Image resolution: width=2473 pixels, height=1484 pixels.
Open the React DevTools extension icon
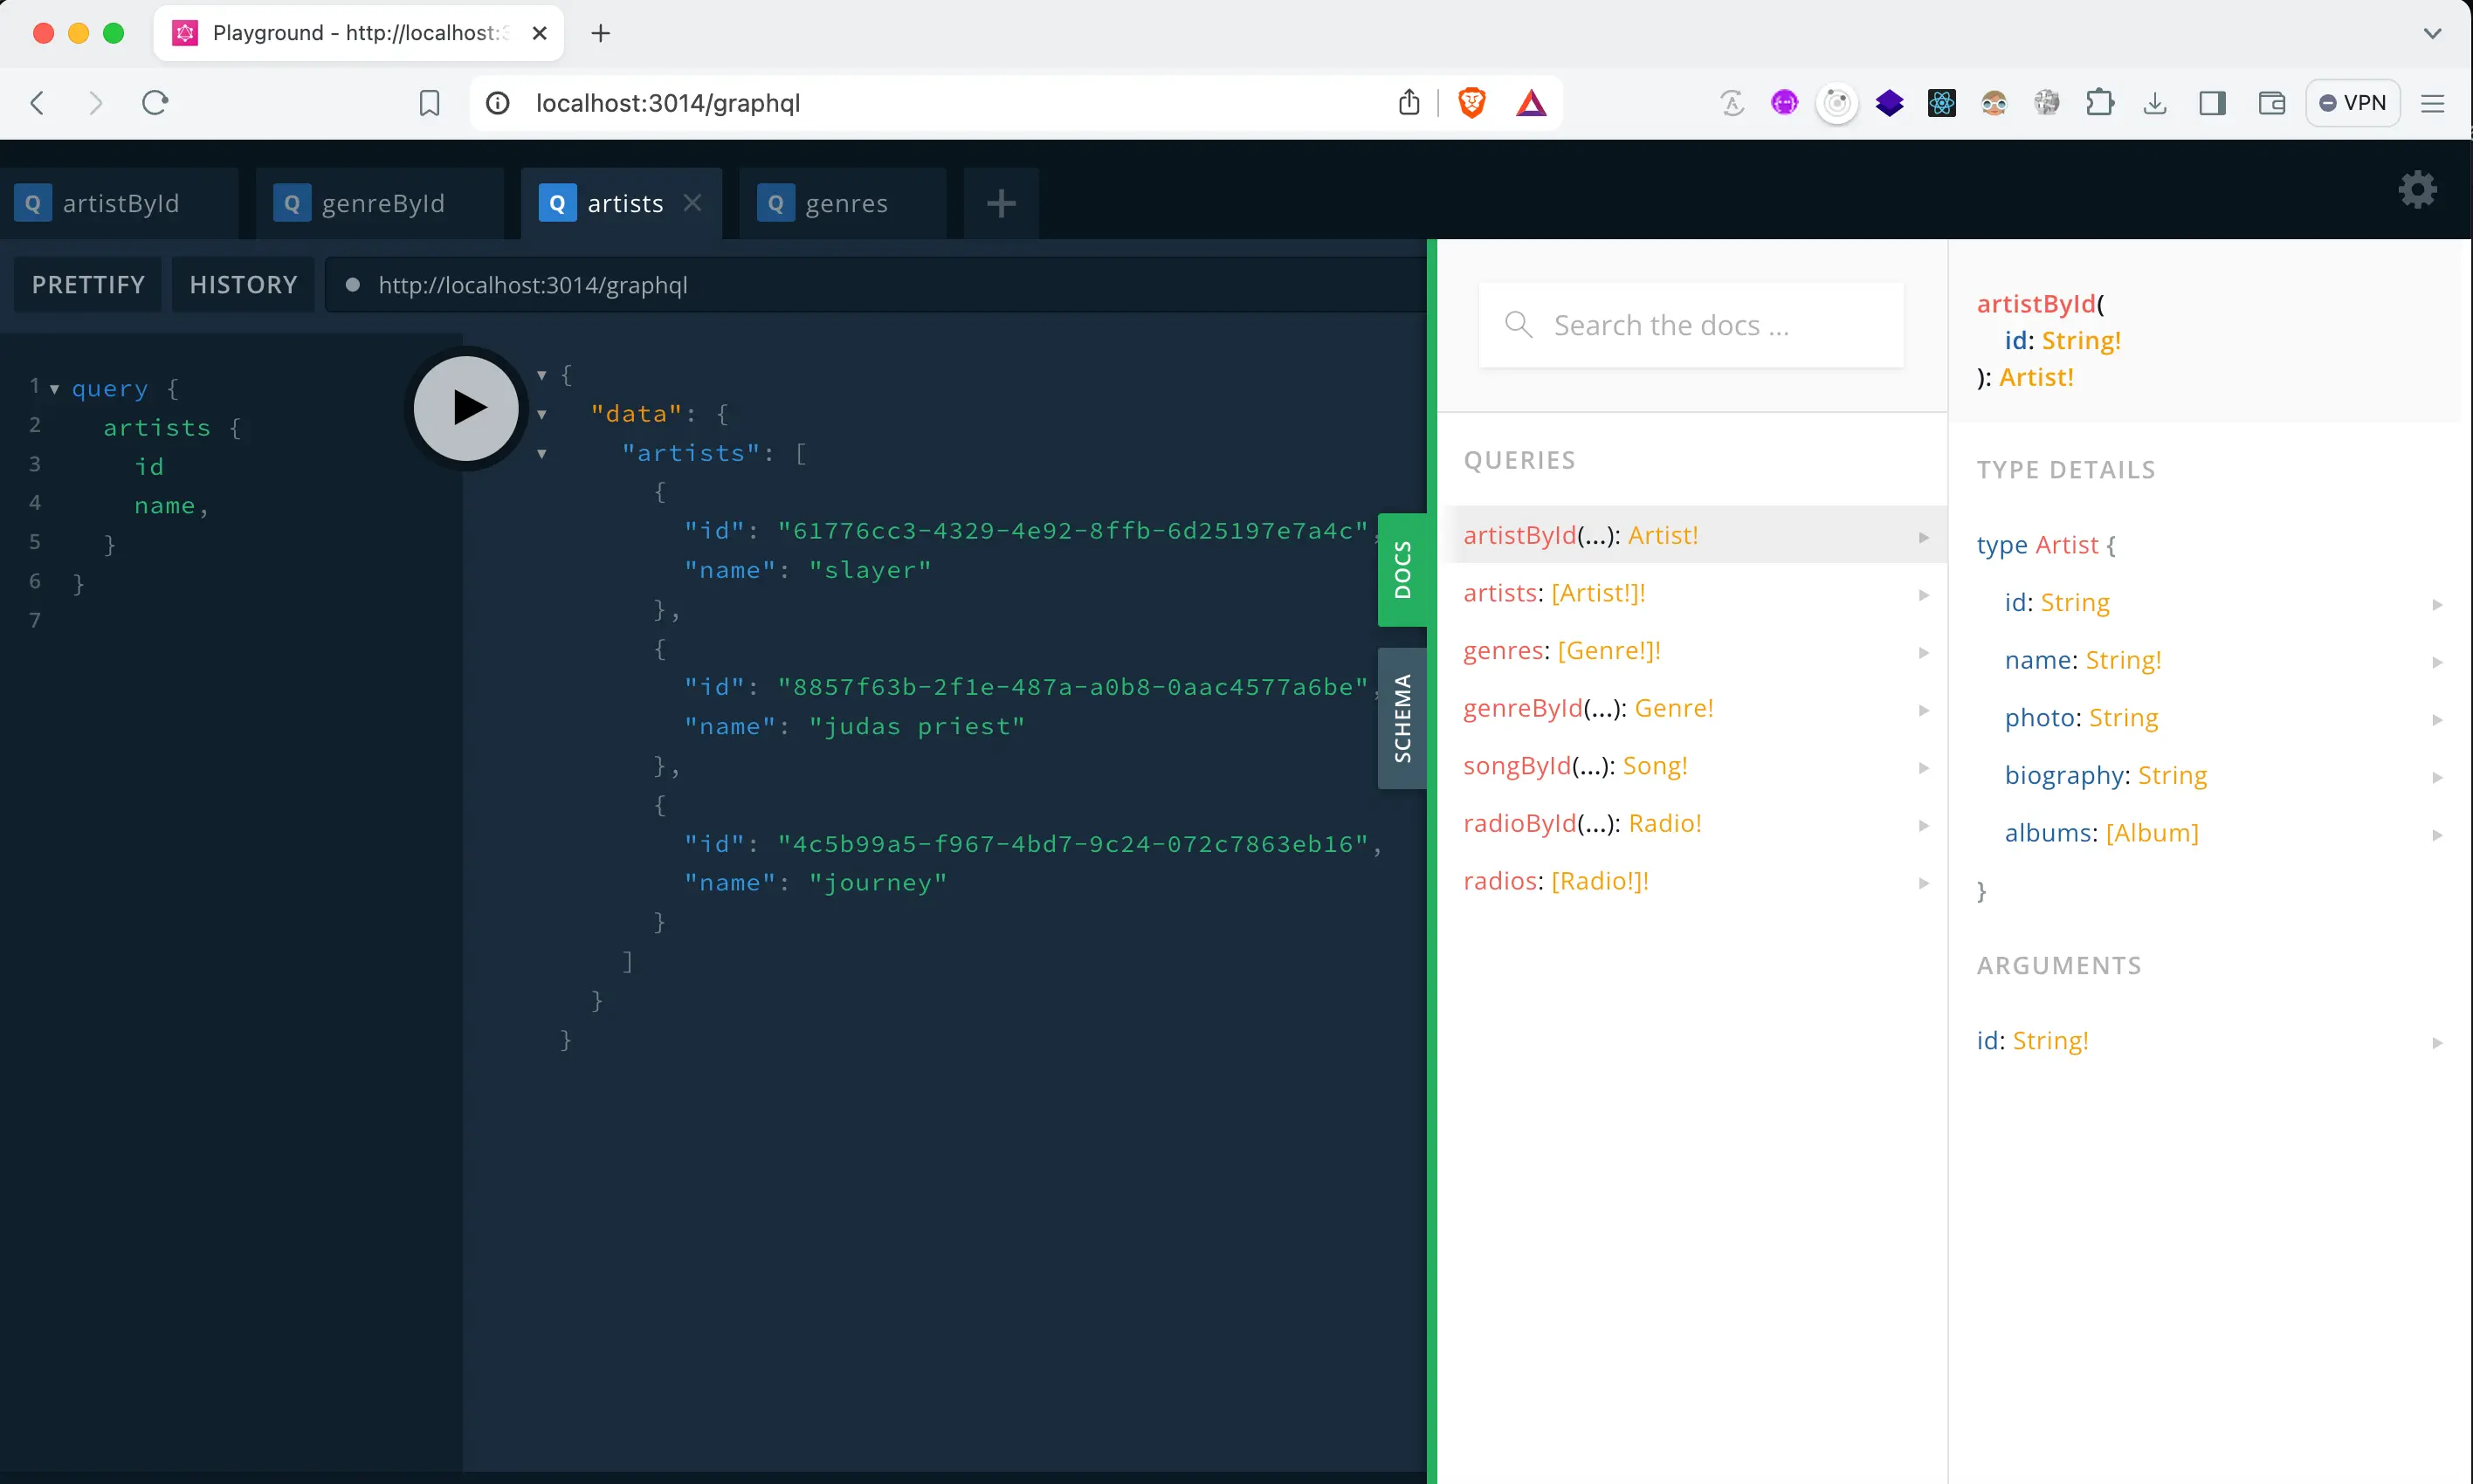(x=1941, y=102)
